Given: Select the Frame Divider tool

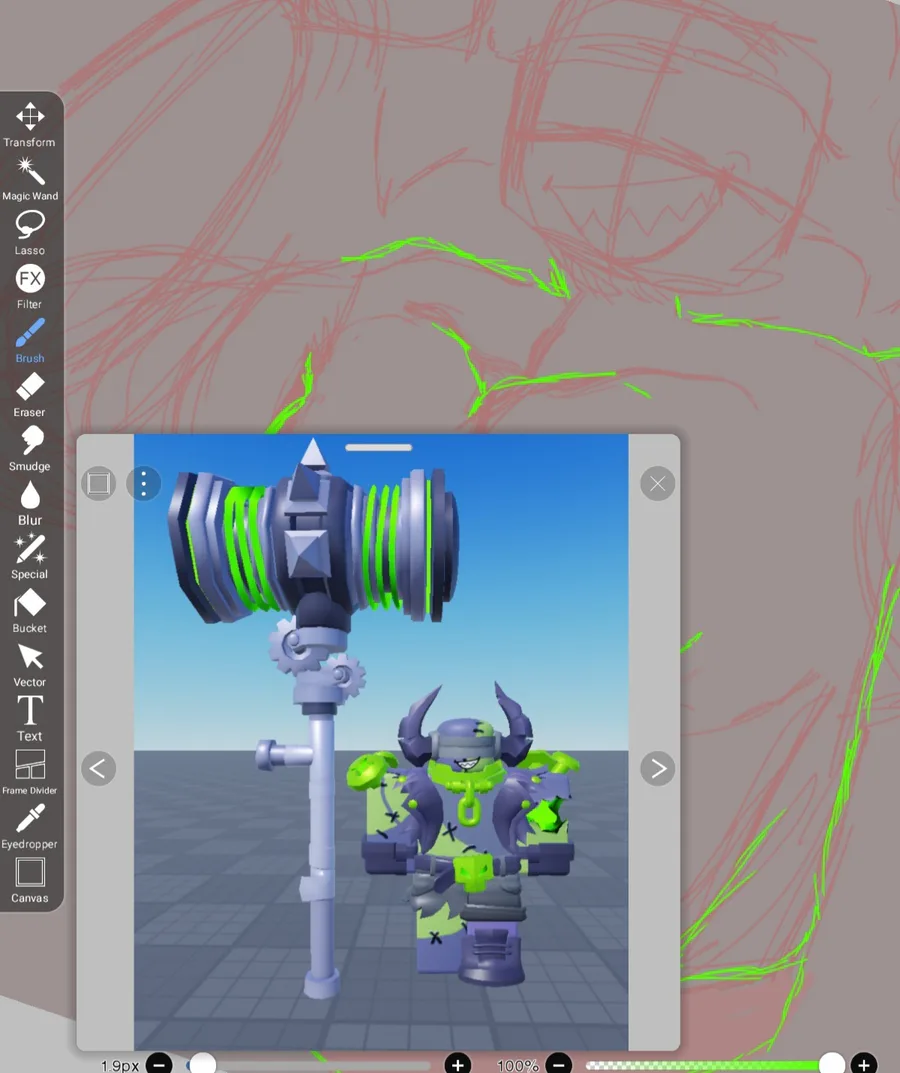Looking at the screenshot, I should (29, 773).
